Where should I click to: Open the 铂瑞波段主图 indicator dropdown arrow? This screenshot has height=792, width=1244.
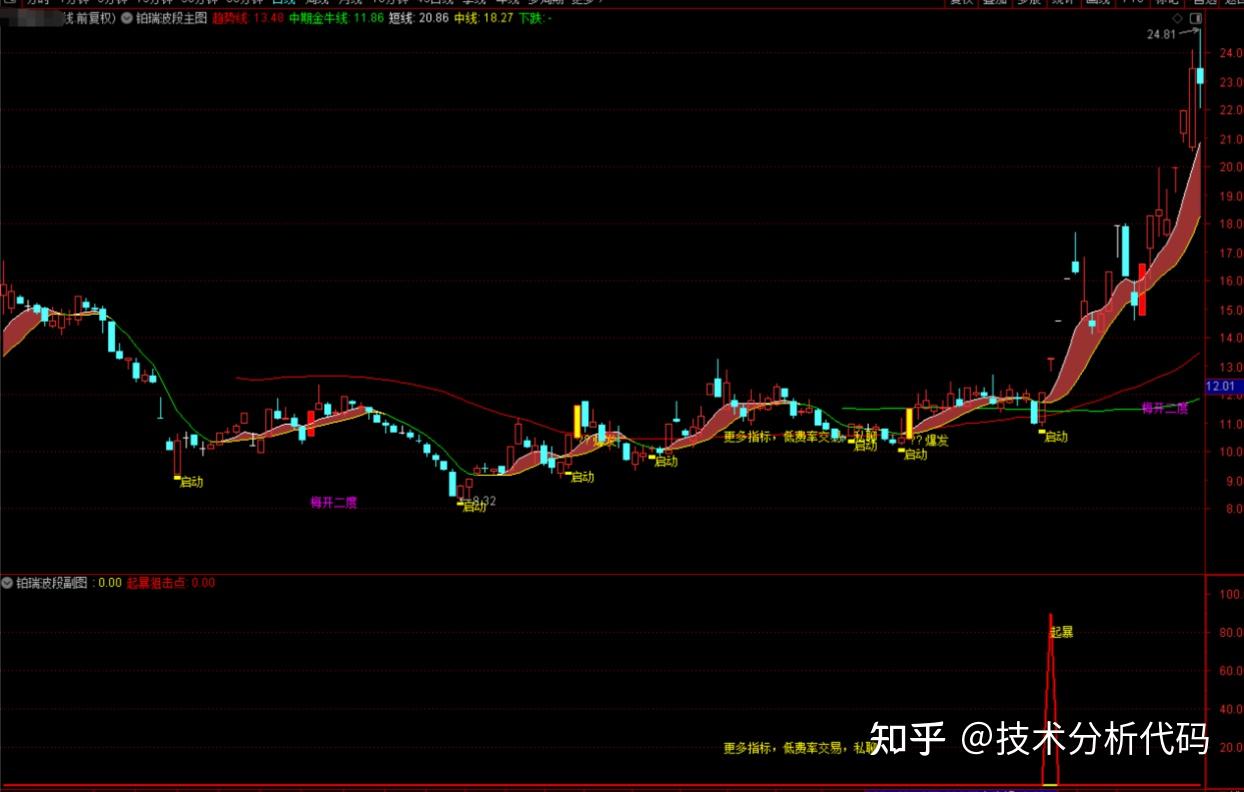tap(126, 18)
